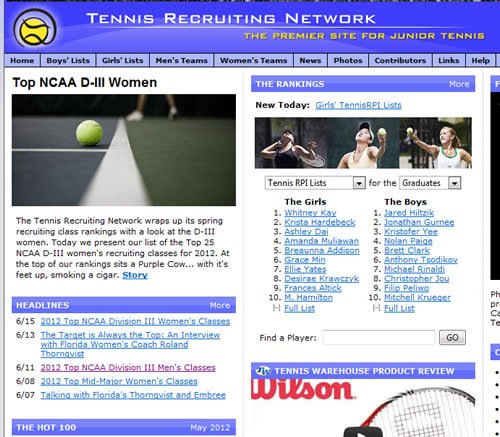The height and width of the screenshot is (437, 500).
Task: Play the Wilson racquet review video
Action: coord(363,432)
